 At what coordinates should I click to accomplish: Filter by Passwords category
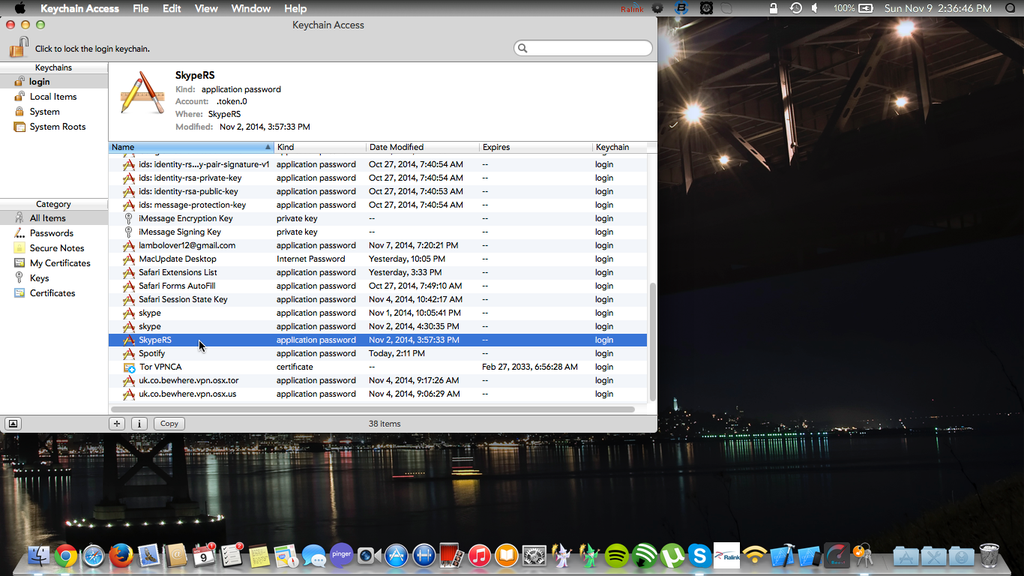point(54,233)
